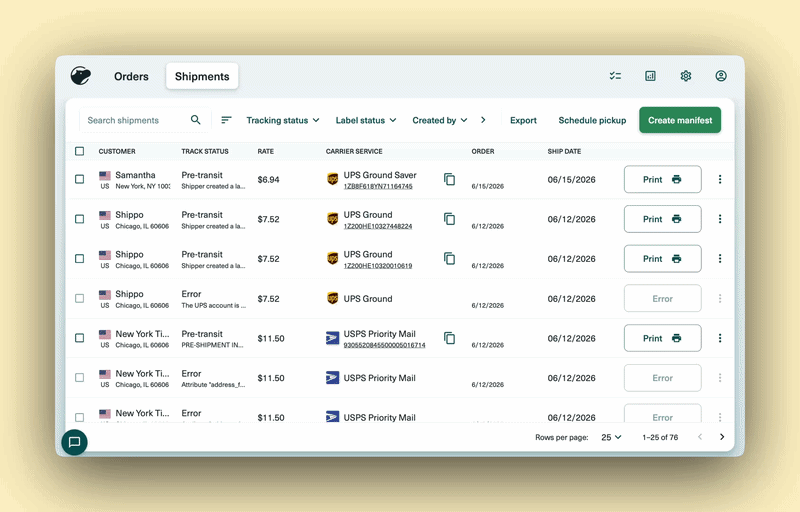
Task: Open the user account profile icon
Action: coord(721,76)
